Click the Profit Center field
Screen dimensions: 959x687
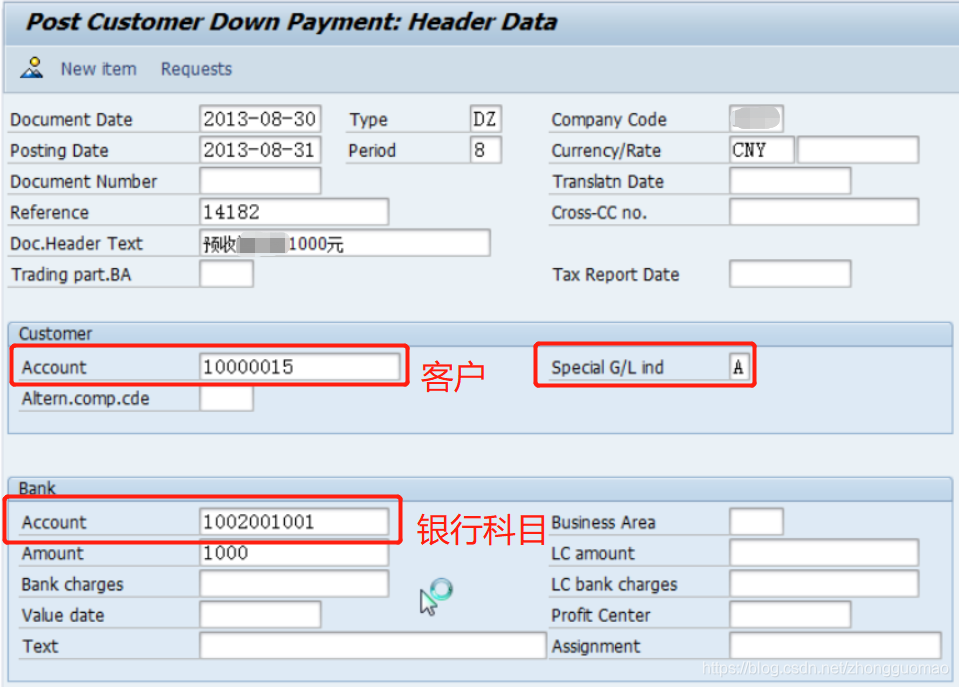click(x=790, y=615)
